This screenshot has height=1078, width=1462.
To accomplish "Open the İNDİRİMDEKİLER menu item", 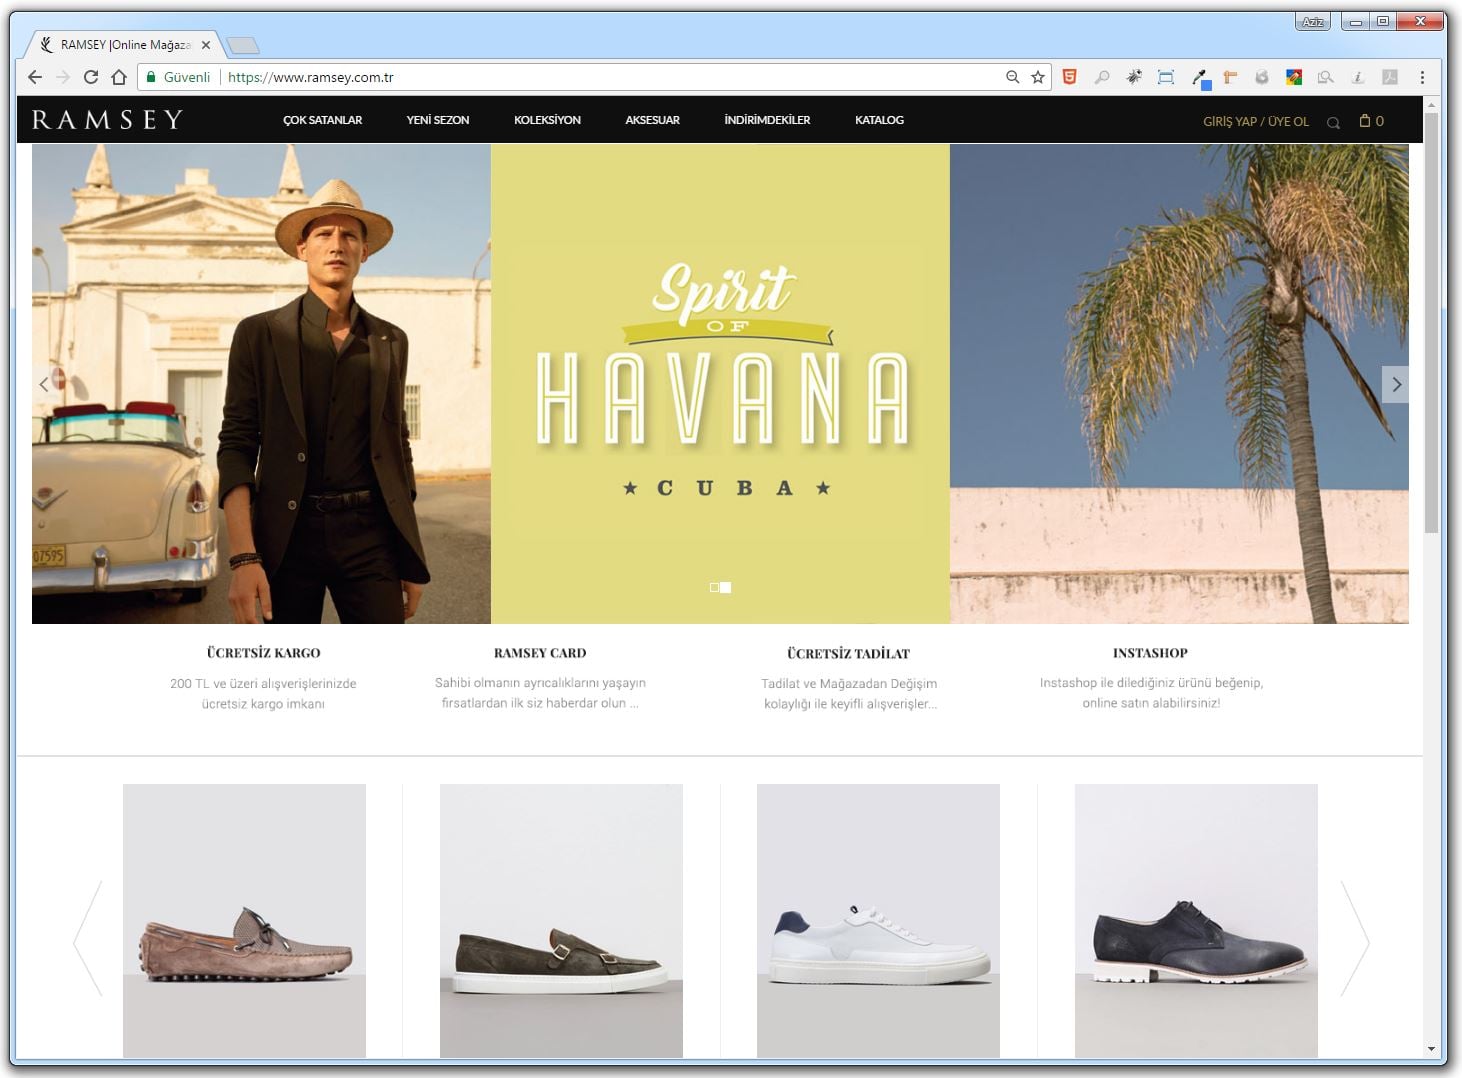I will [767, 120].
